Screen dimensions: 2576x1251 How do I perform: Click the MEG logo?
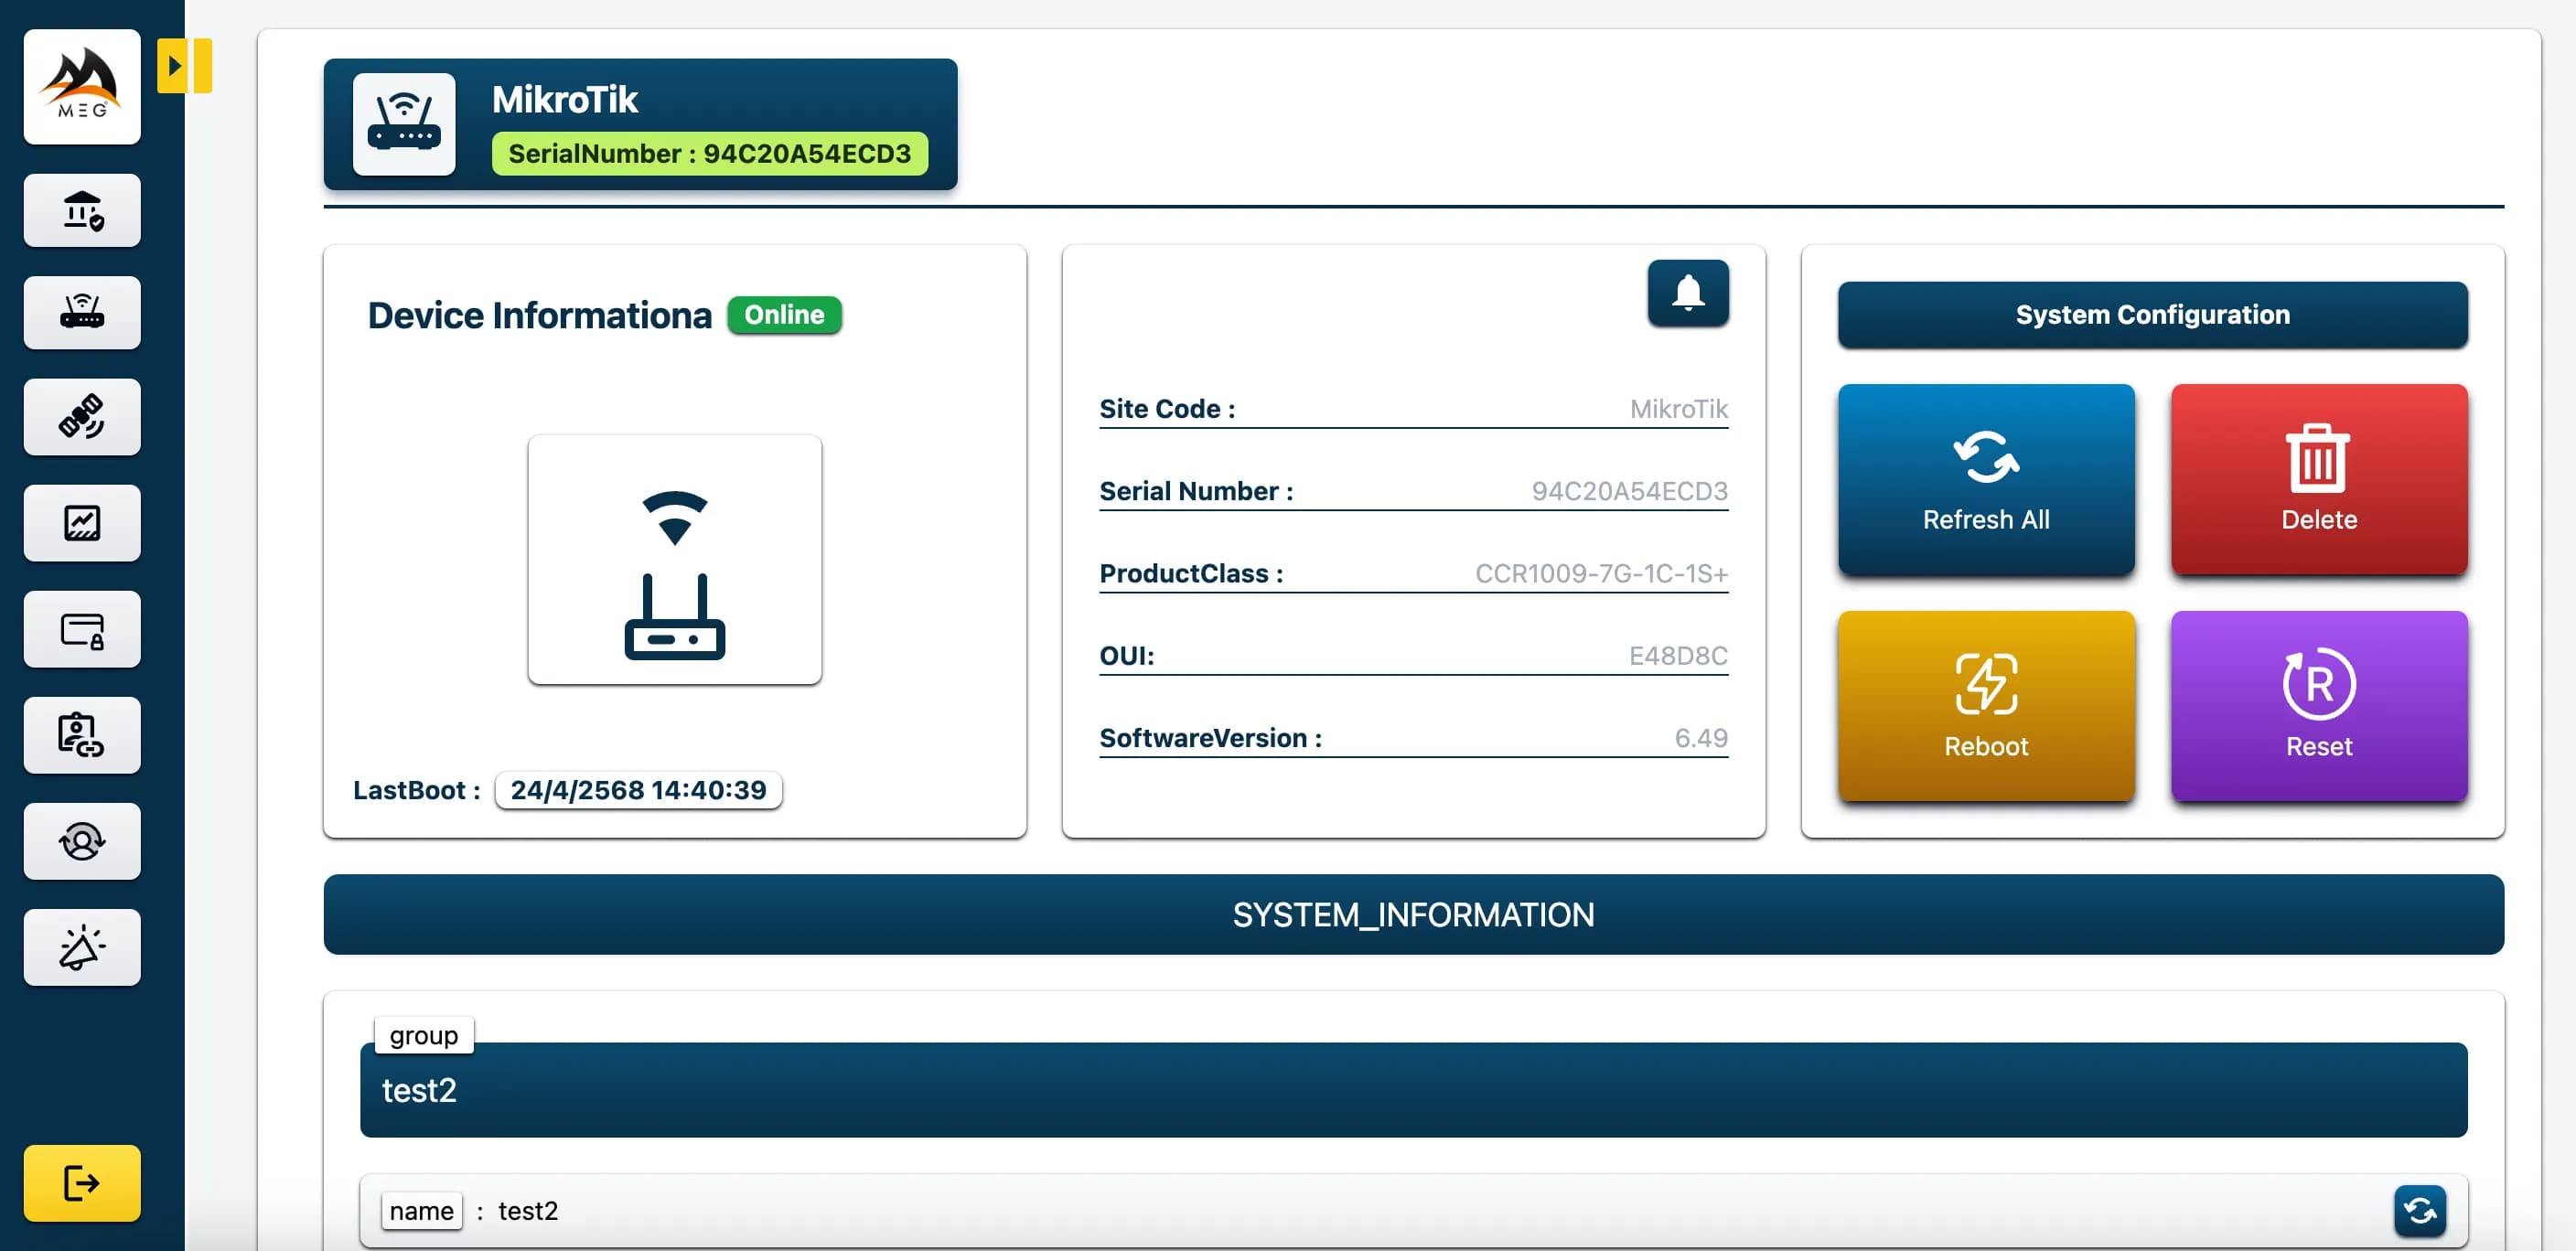coord(82,87)
